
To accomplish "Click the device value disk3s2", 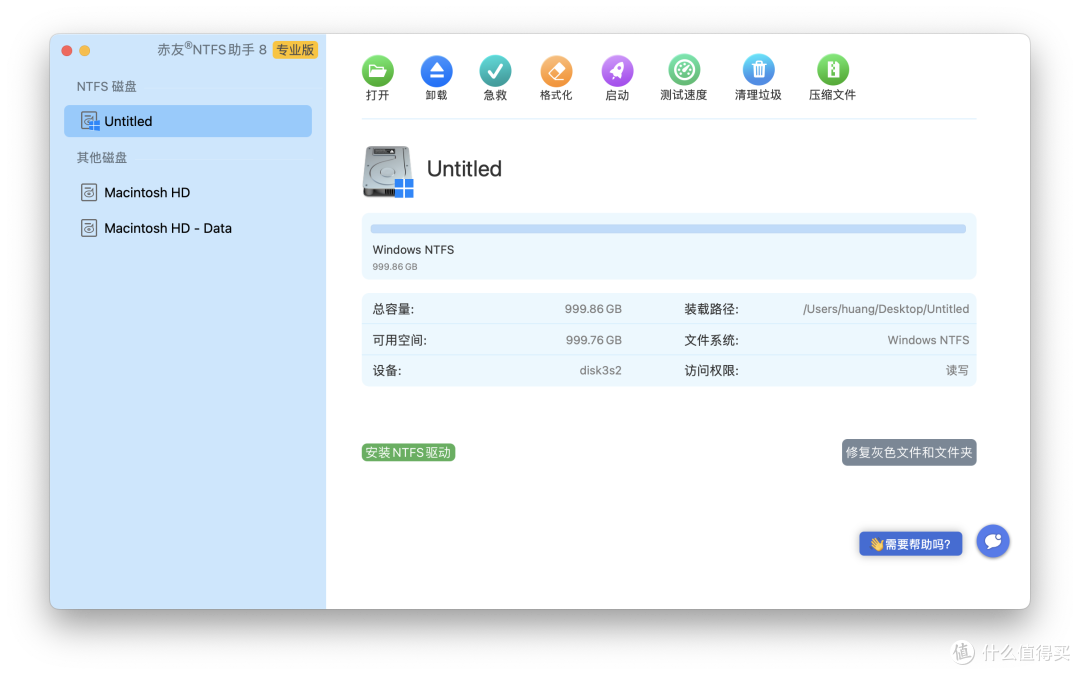I will (x=601, y=371).
